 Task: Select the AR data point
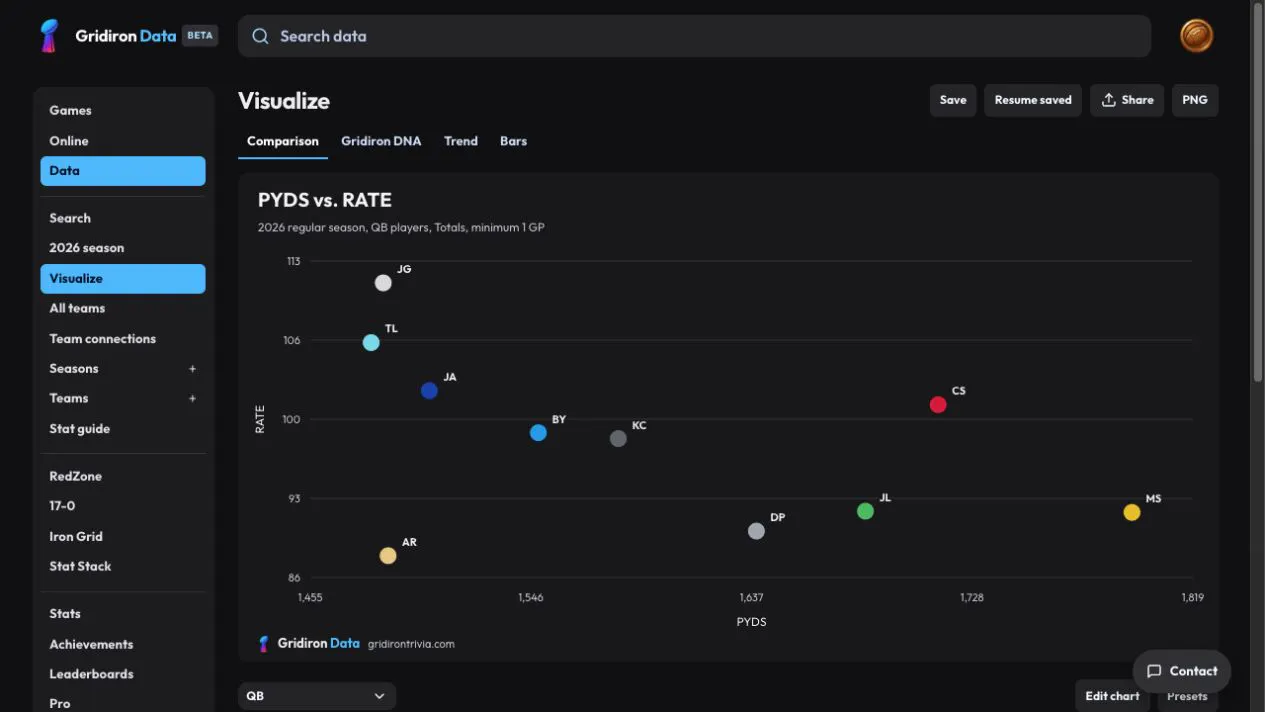[388, 556]
